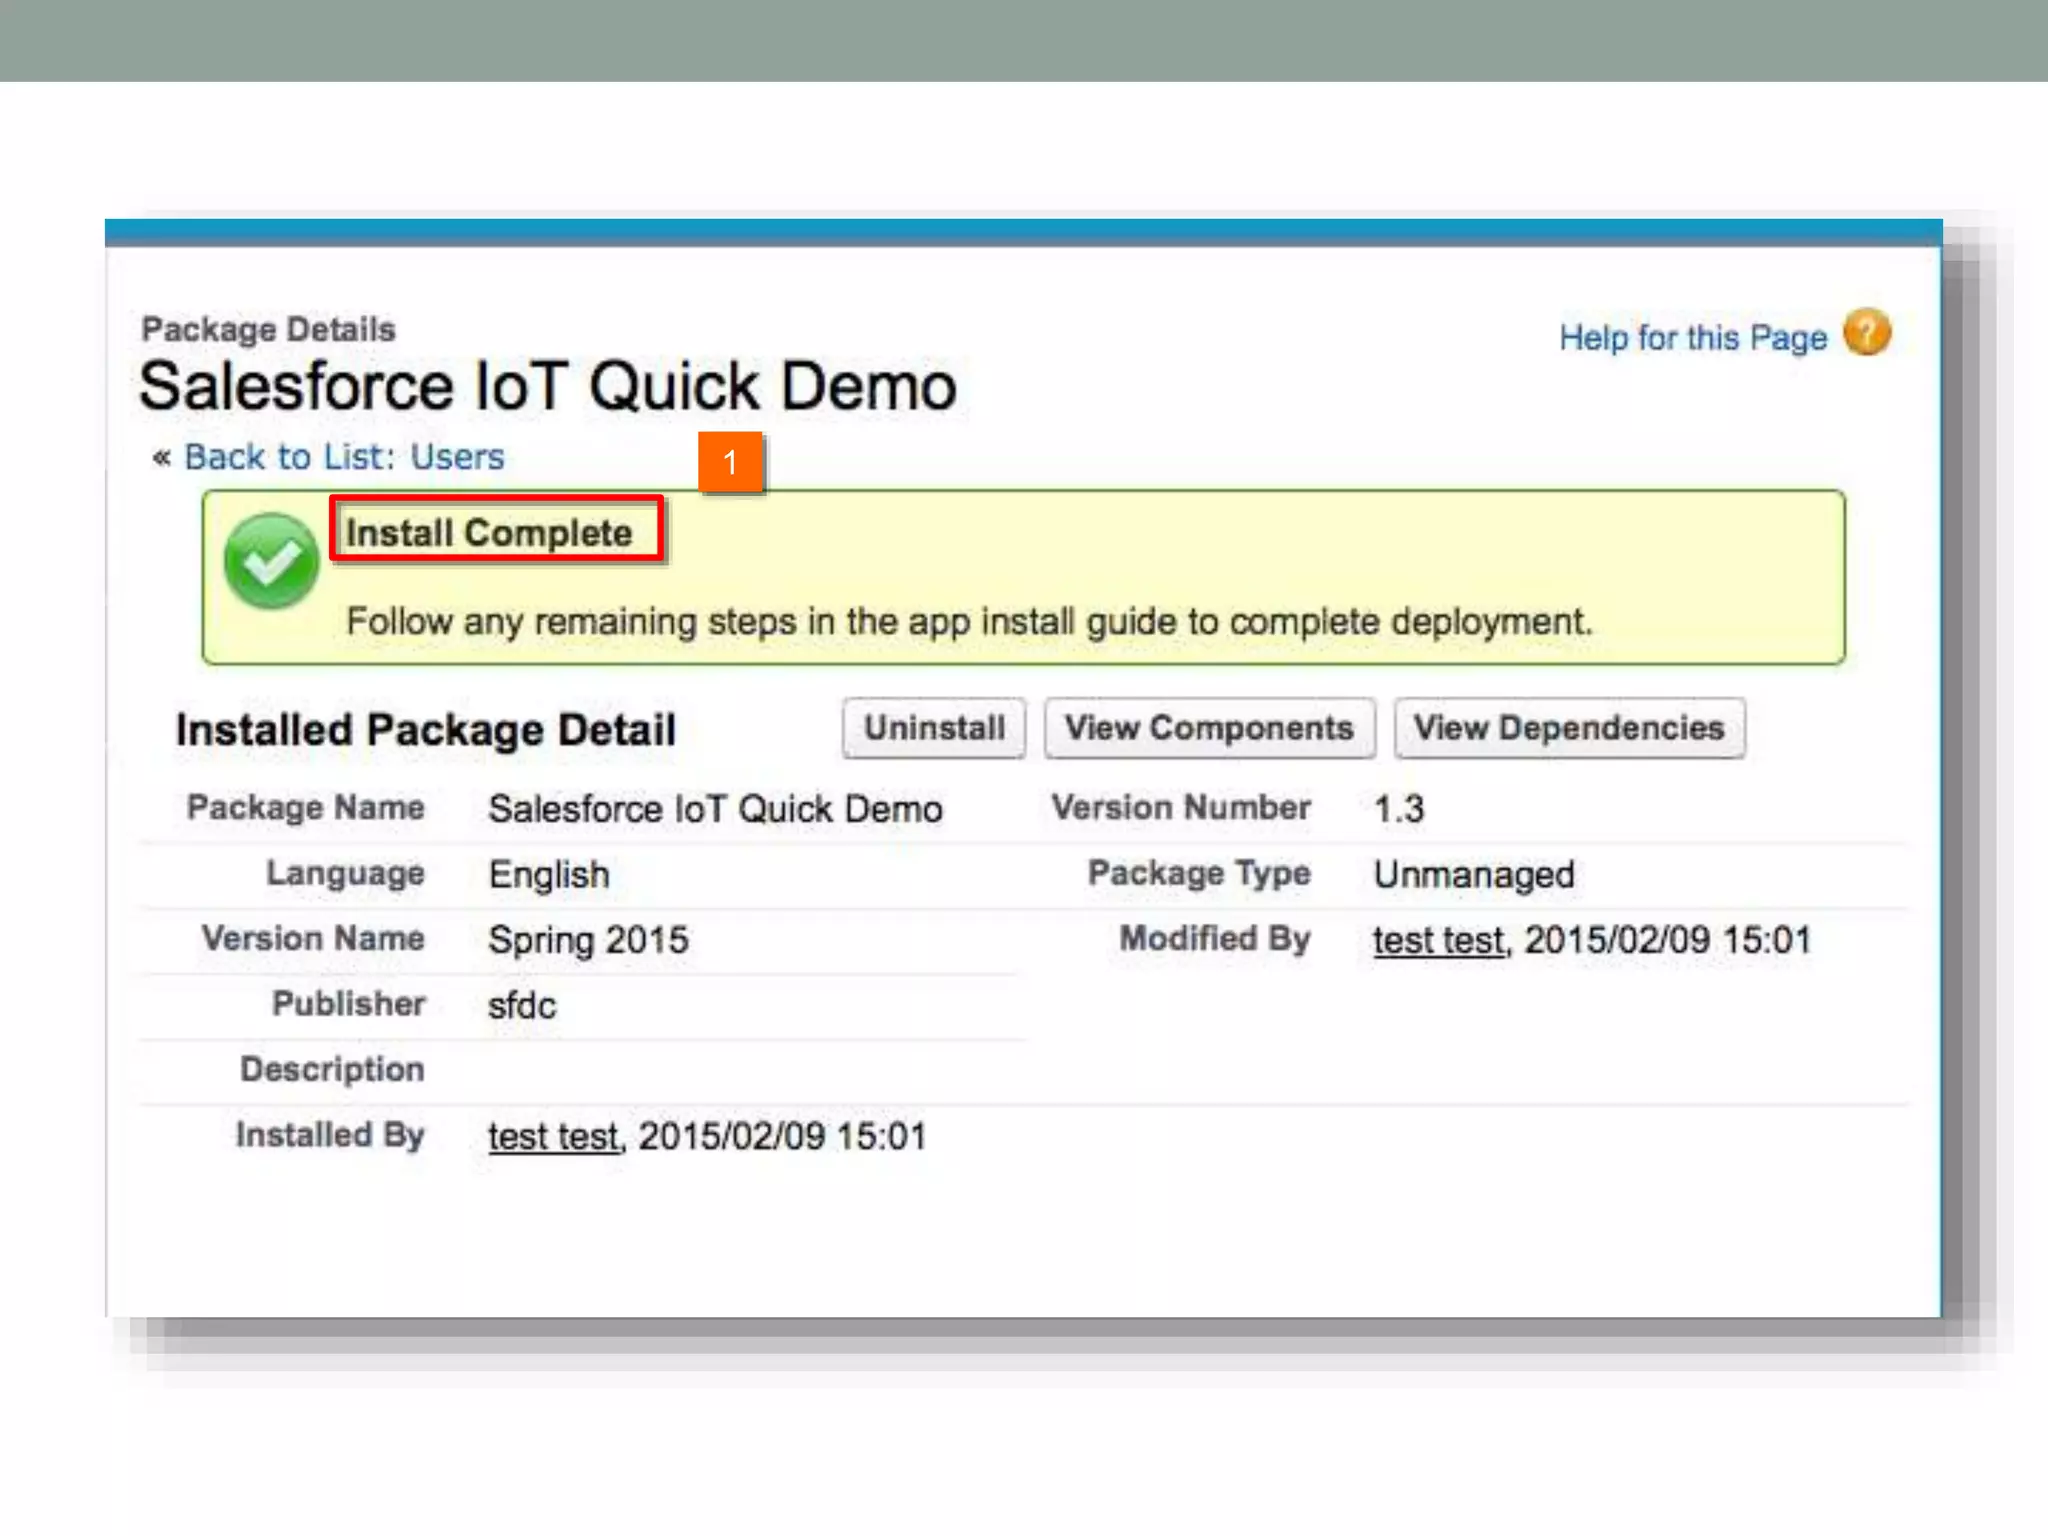Screen dimensions: 2048x1536
Task: Click the Publisher value sfdc
Action: click(521, 1005)
